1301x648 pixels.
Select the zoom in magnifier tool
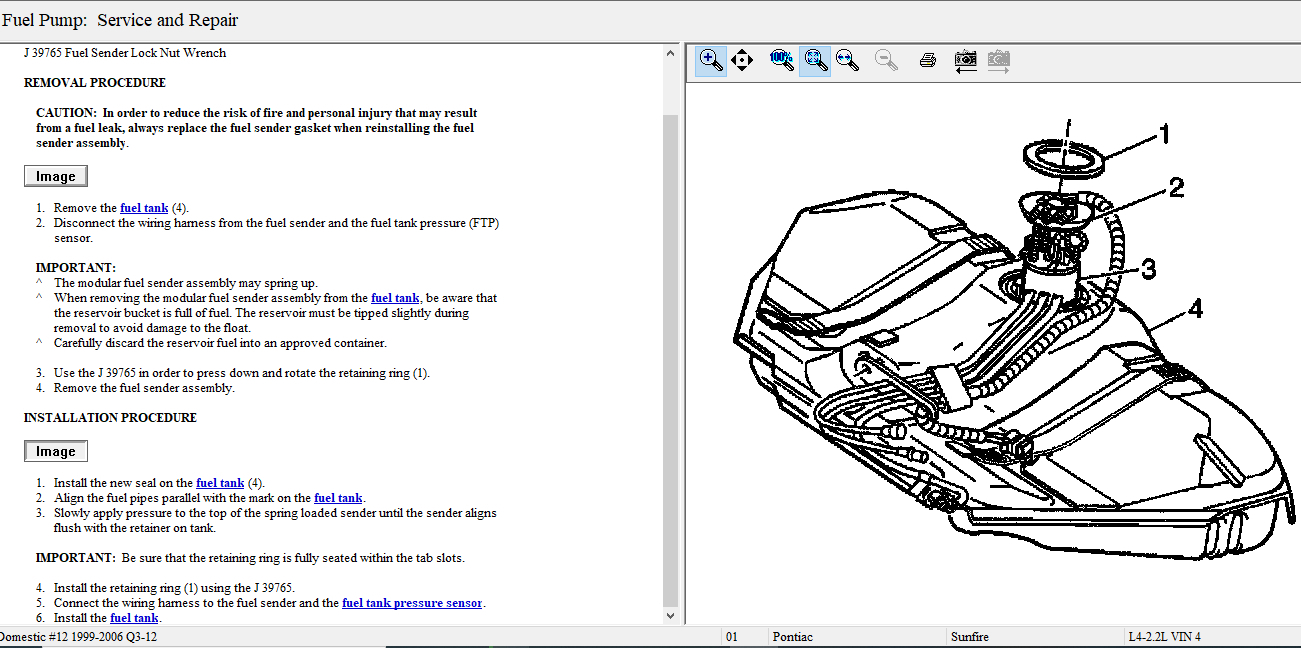[x=710, y=60]
